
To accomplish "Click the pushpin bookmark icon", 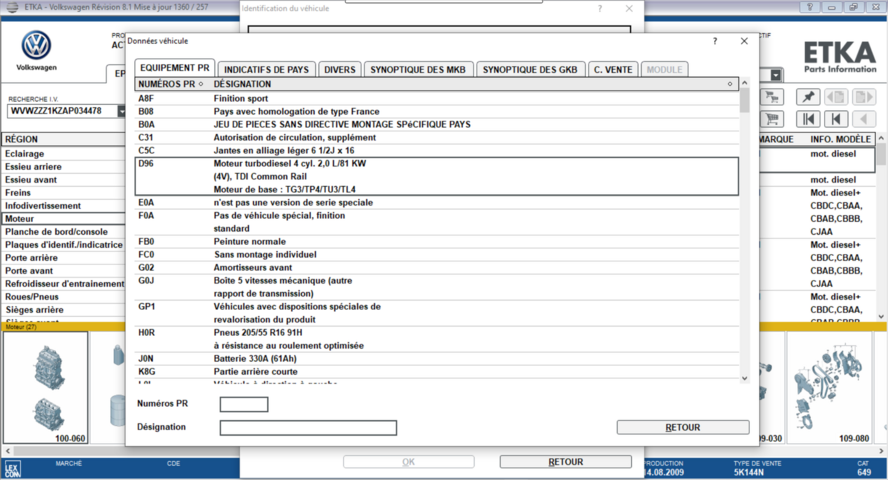I will click(x=808, y=97).
